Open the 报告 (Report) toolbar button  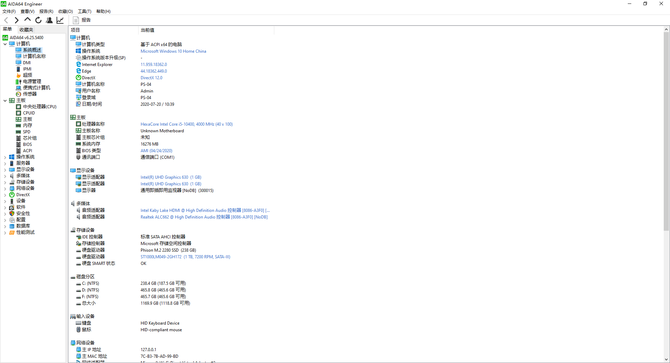(x=82, y=20)
